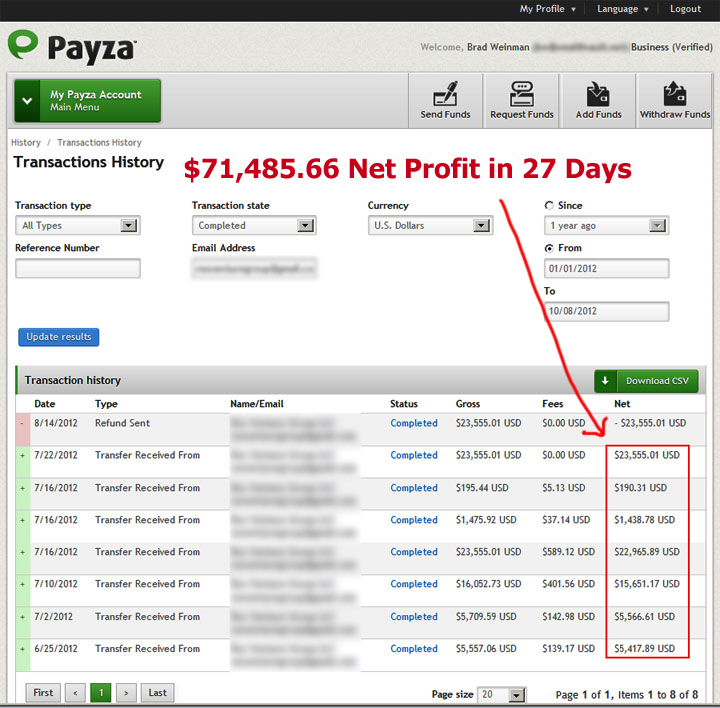The width and height of the screenshot is (720, 708).
Task: Click the Request Funds icon
Action: click(522, 94)
